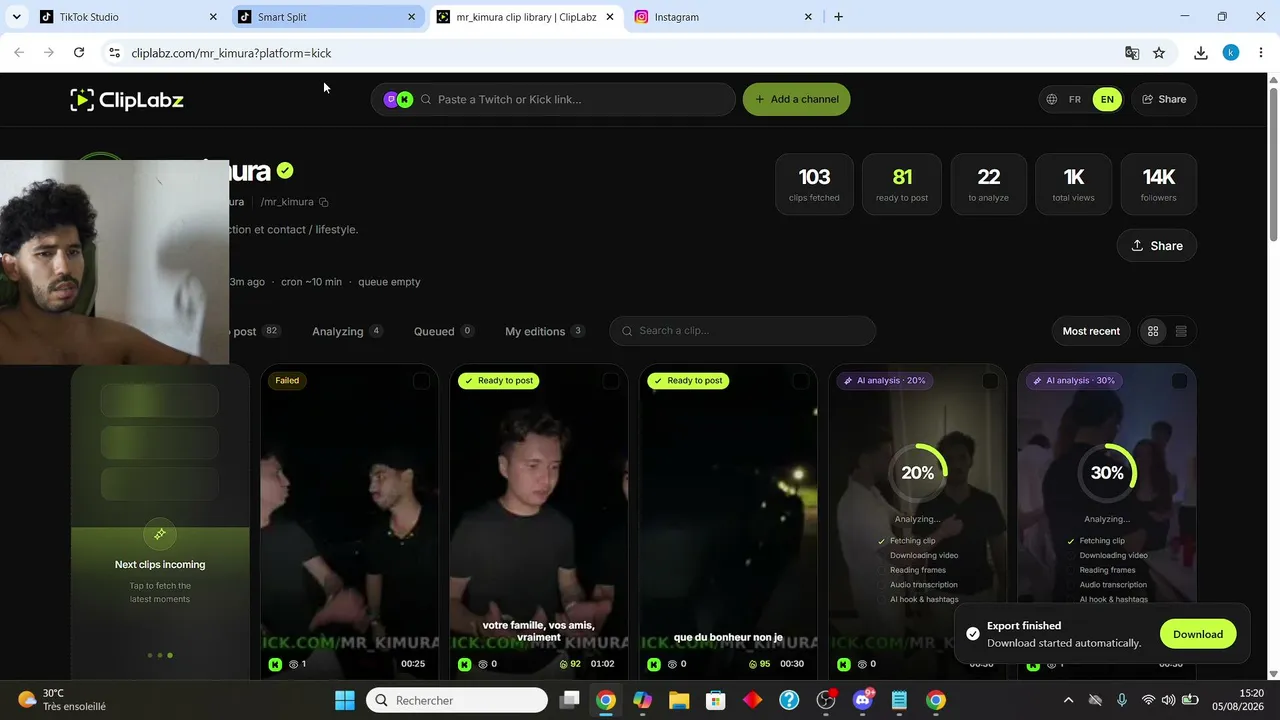The width and height of the screenshot is (1280, 720).
Task: Show hidden system tray icons
Action: [x=1068, y=700]
